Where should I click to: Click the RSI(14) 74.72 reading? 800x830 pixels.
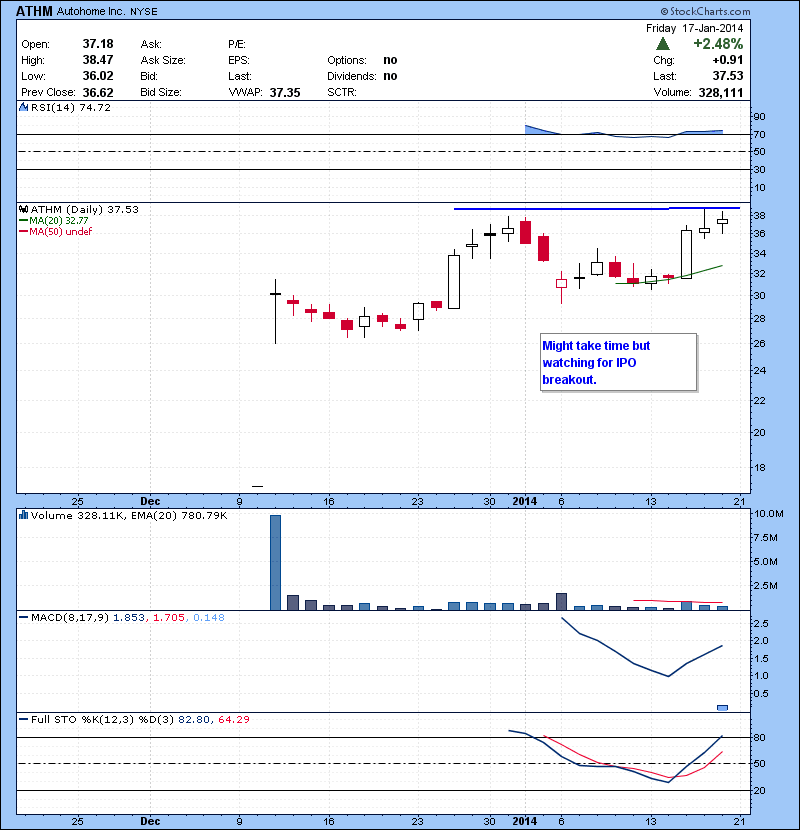[x=71, y=107]
